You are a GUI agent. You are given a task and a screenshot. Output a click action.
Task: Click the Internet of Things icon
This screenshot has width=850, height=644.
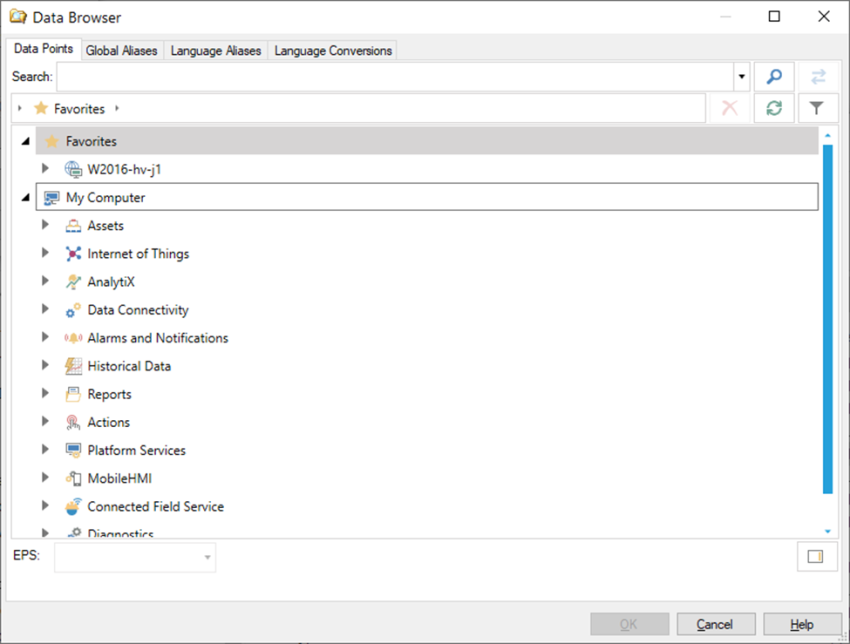pos(74,254)
